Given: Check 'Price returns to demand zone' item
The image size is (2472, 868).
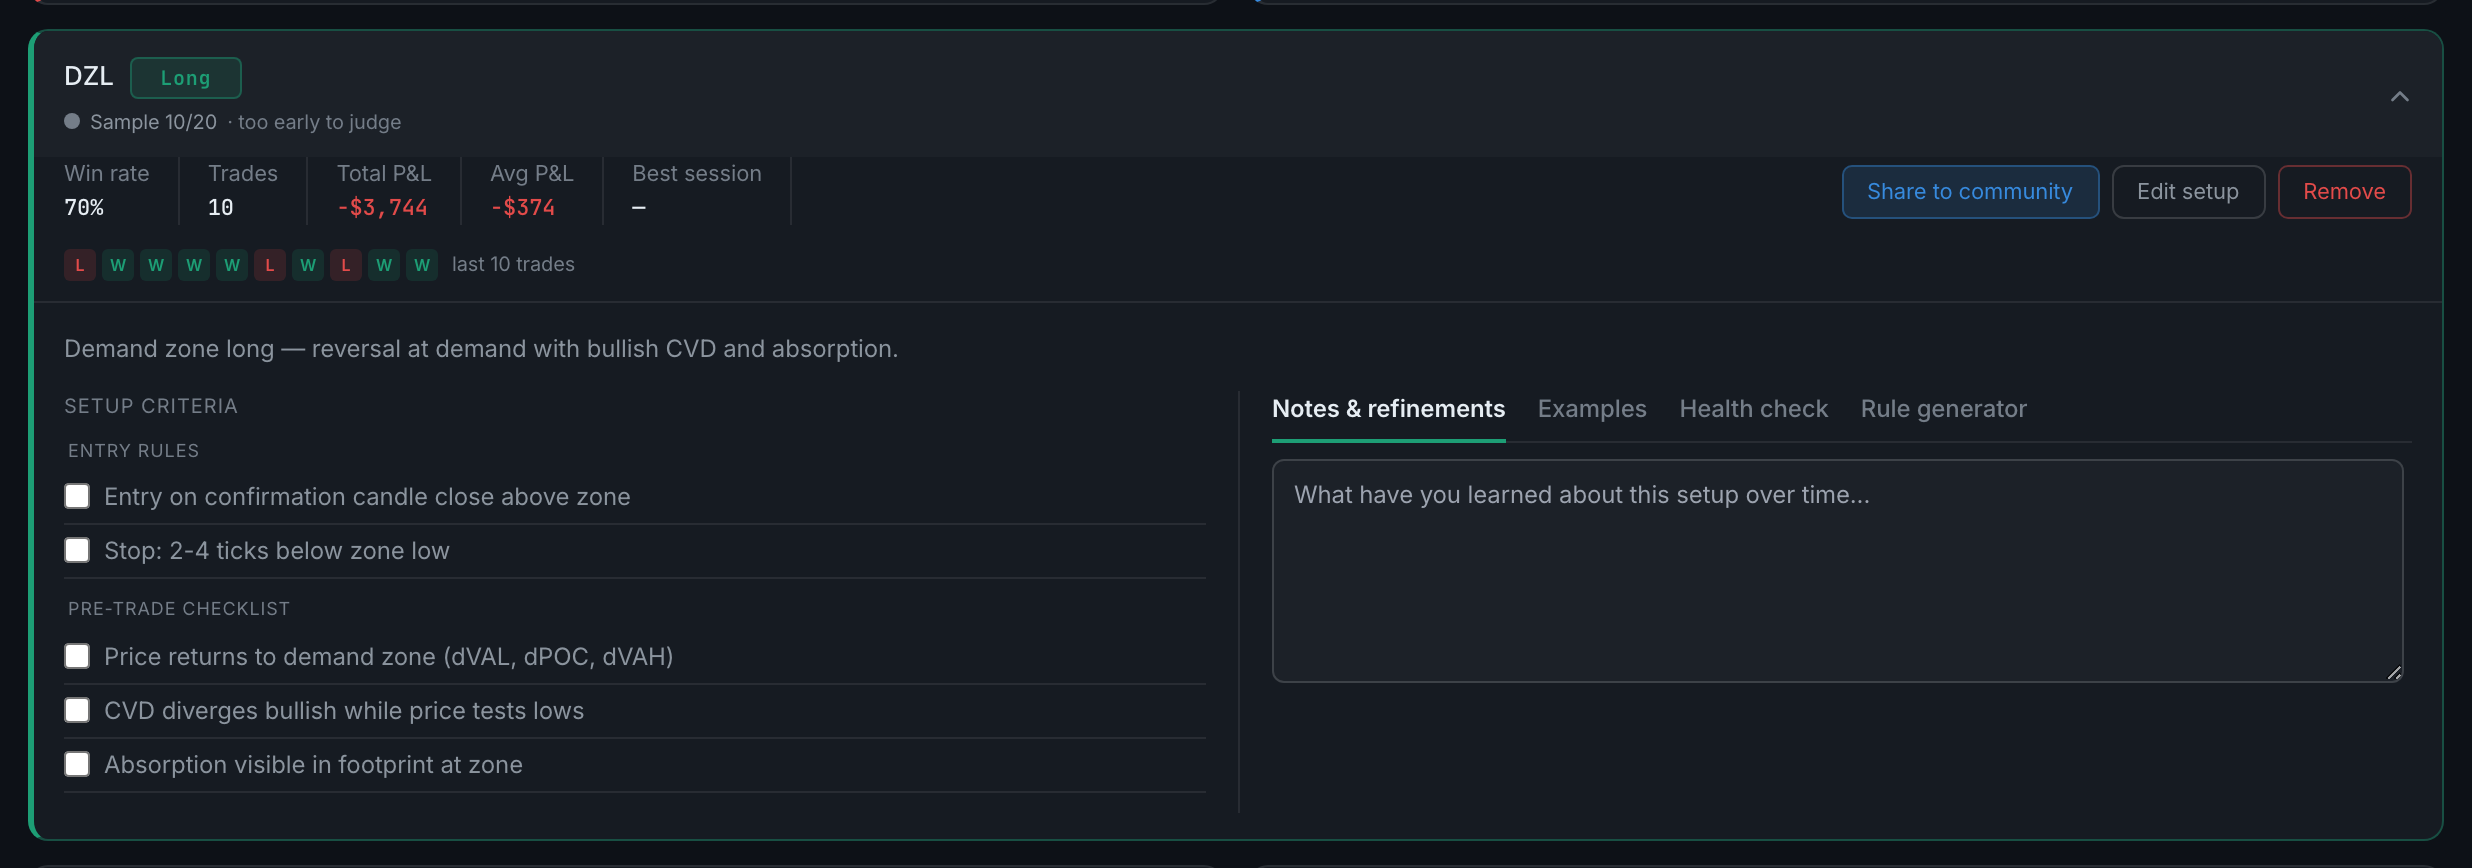Looking at the screenshot, I should [x=77, y=656].
